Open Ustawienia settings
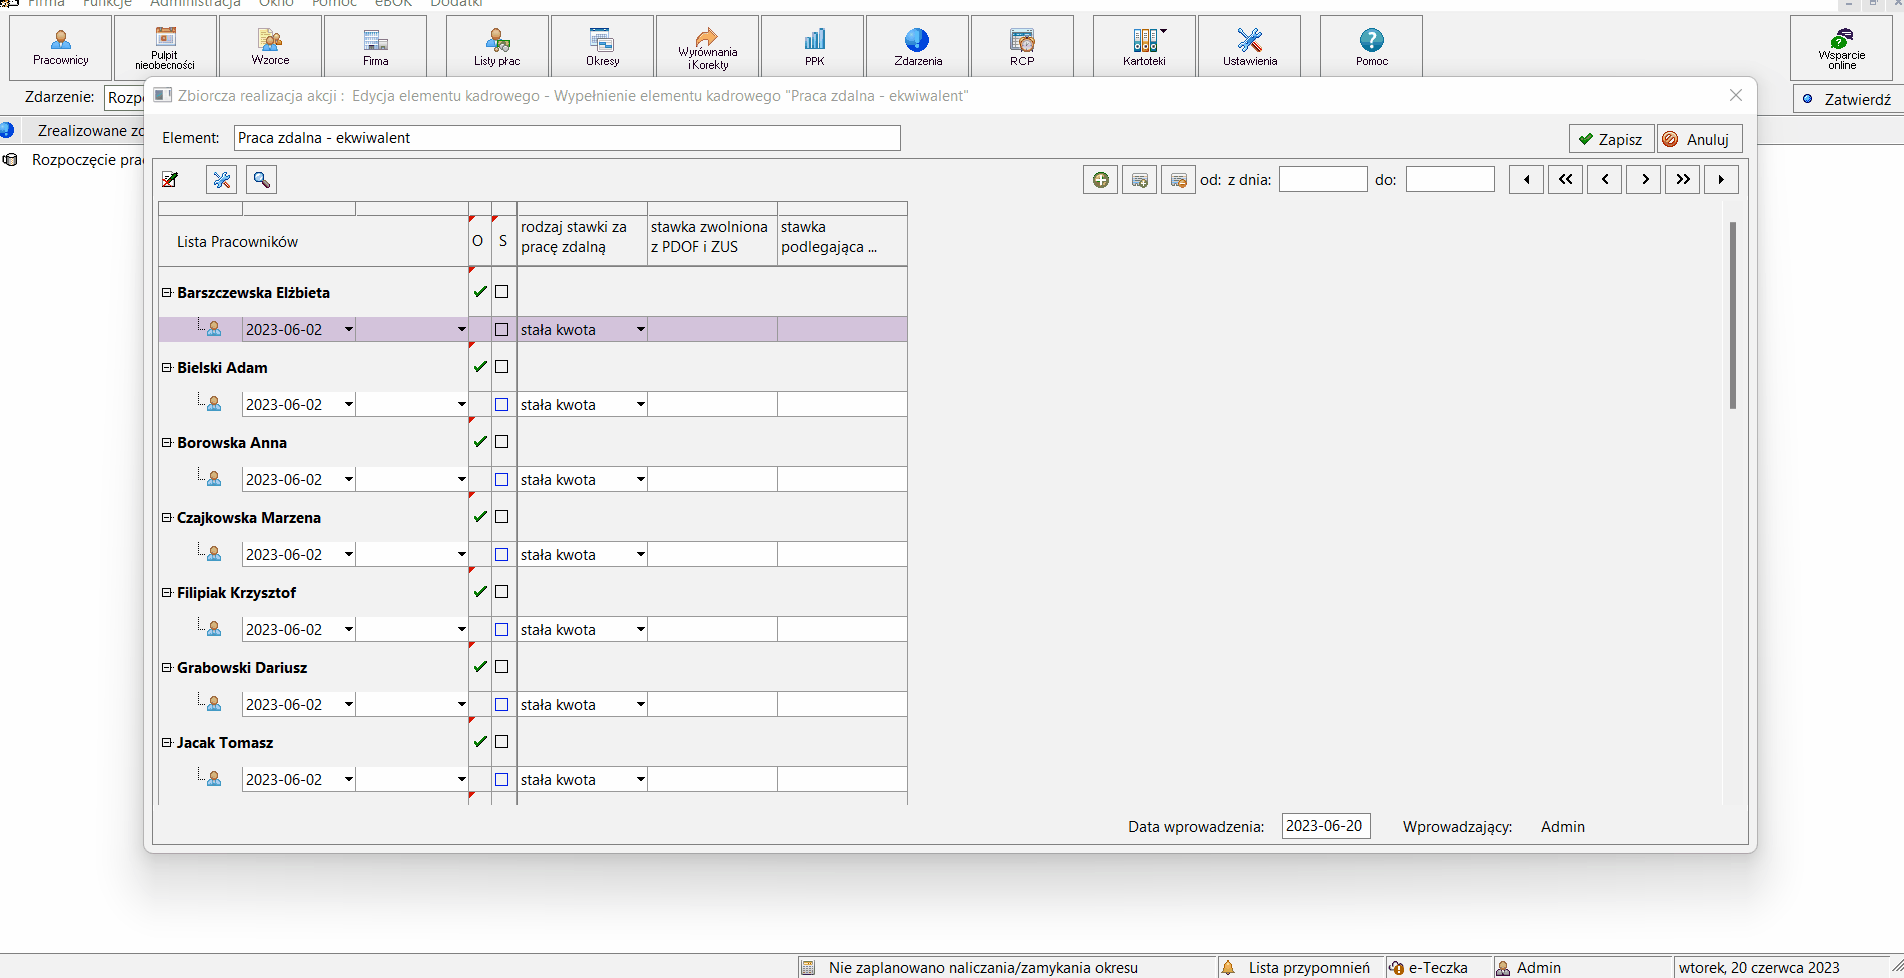Image resolution: width=1904 pixels, height=978 pixels. [1249, 47]
